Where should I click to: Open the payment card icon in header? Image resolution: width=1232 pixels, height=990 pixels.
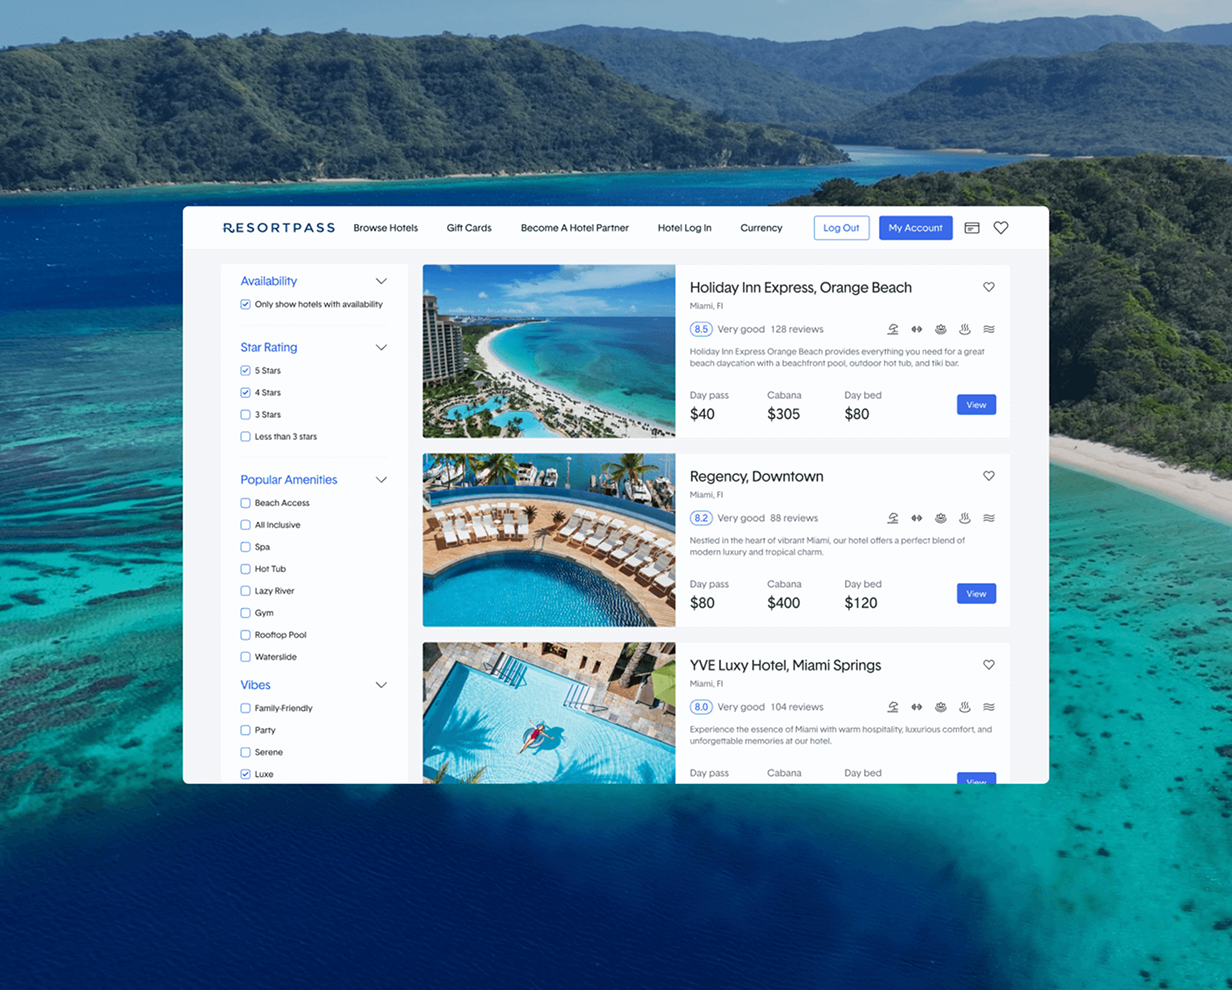coord(972,228)
